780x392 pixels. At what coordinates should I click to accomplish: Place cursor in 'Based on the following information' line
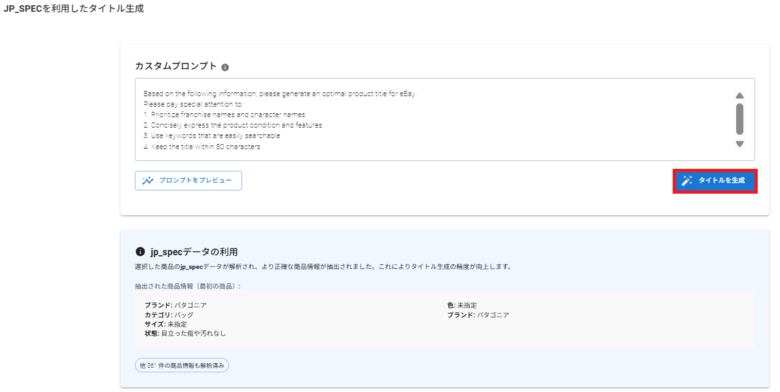[x=280, y=94]
